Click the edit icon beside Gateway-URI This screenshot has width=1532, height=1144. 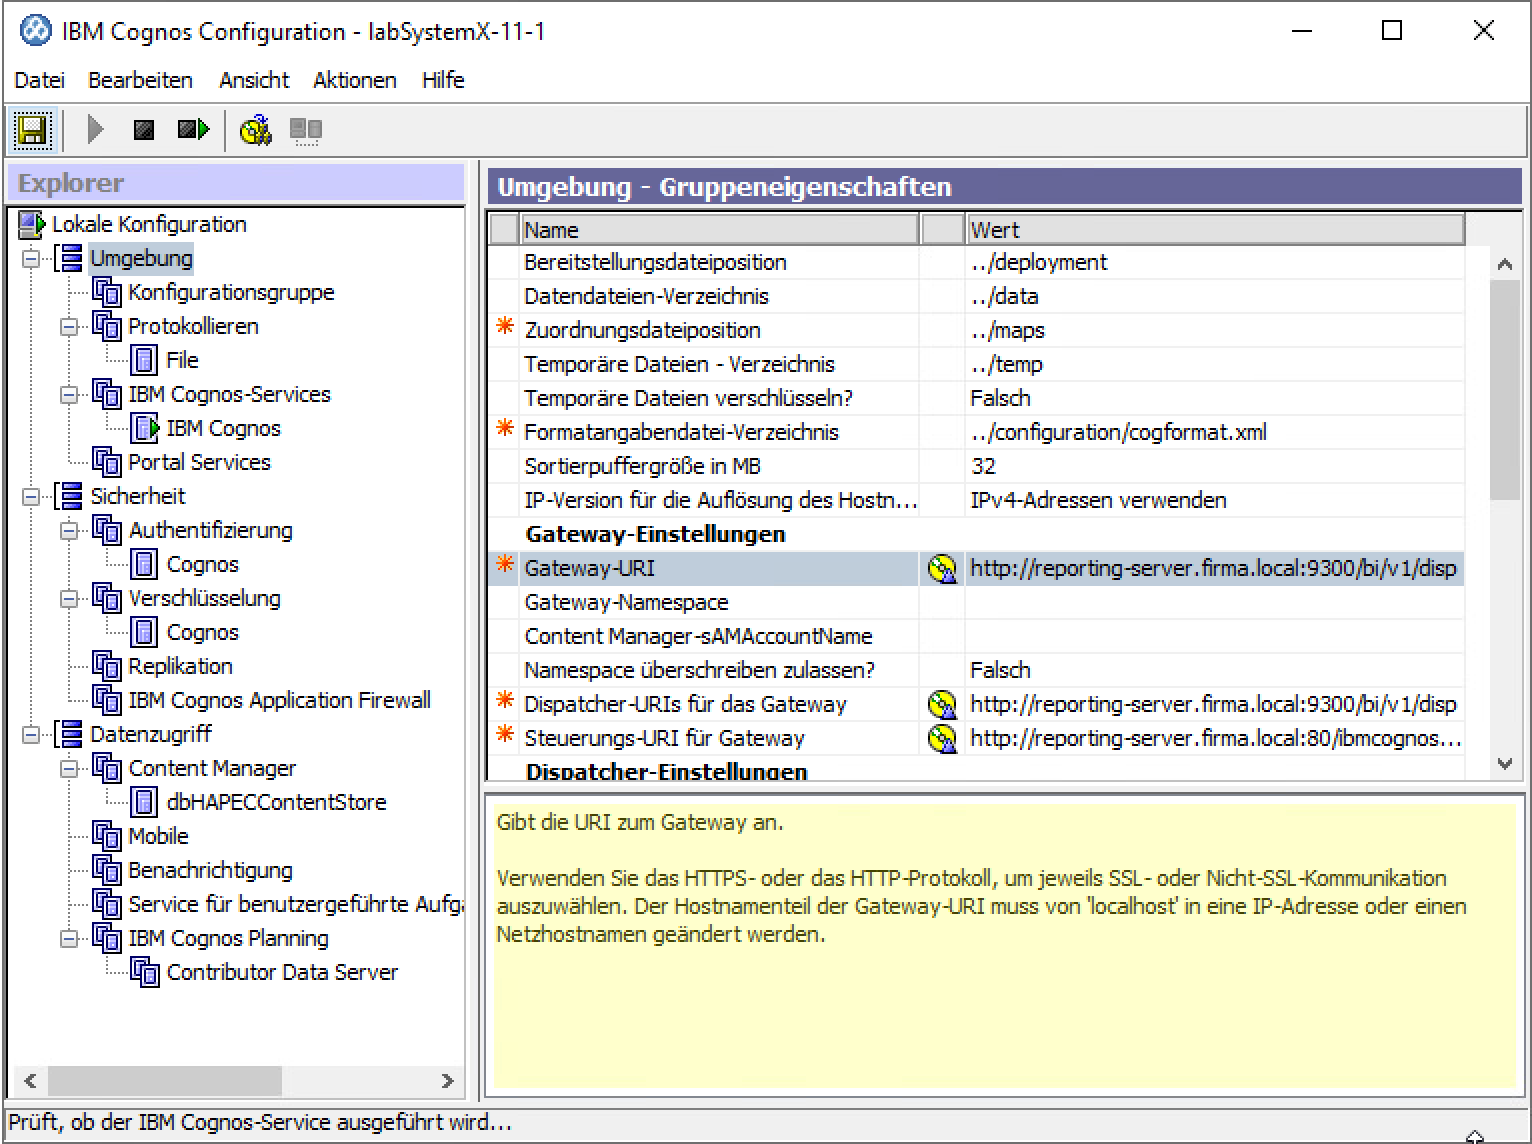(x=942, y=569)
